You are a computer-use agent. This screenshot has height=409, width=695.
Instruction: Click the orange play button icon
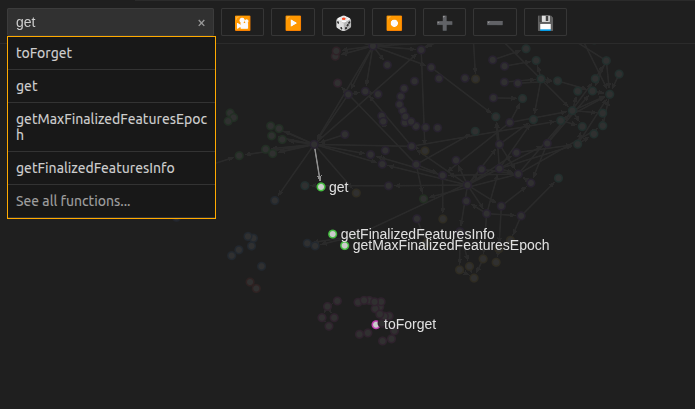click(x=293, y=23)
